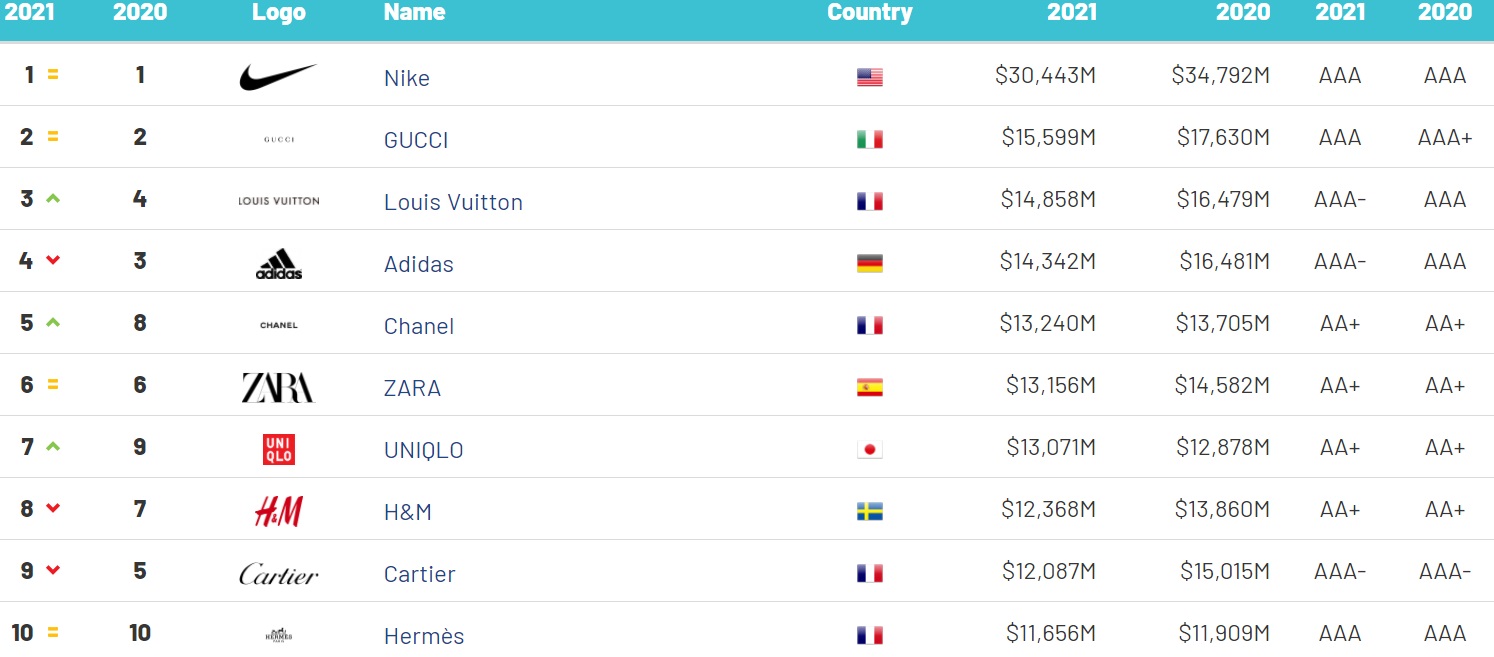Open the Chanel name link
The width and height of the screenshot is (1494, 657).
(419, 326)
